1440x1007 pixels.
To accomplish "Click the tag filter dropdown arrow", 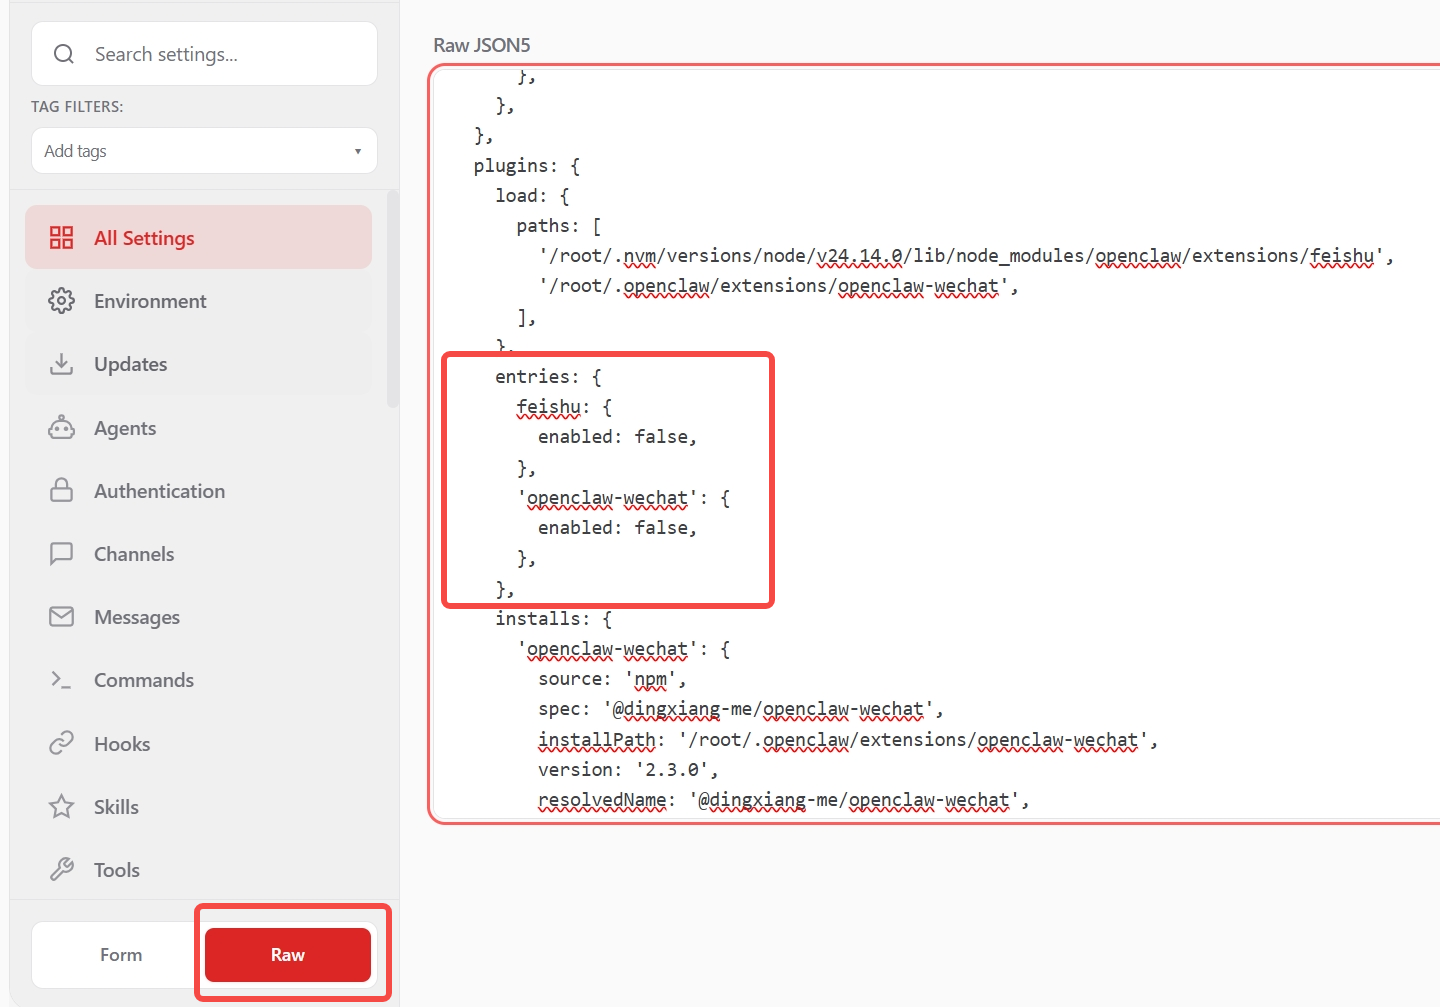I will [358, 152].
